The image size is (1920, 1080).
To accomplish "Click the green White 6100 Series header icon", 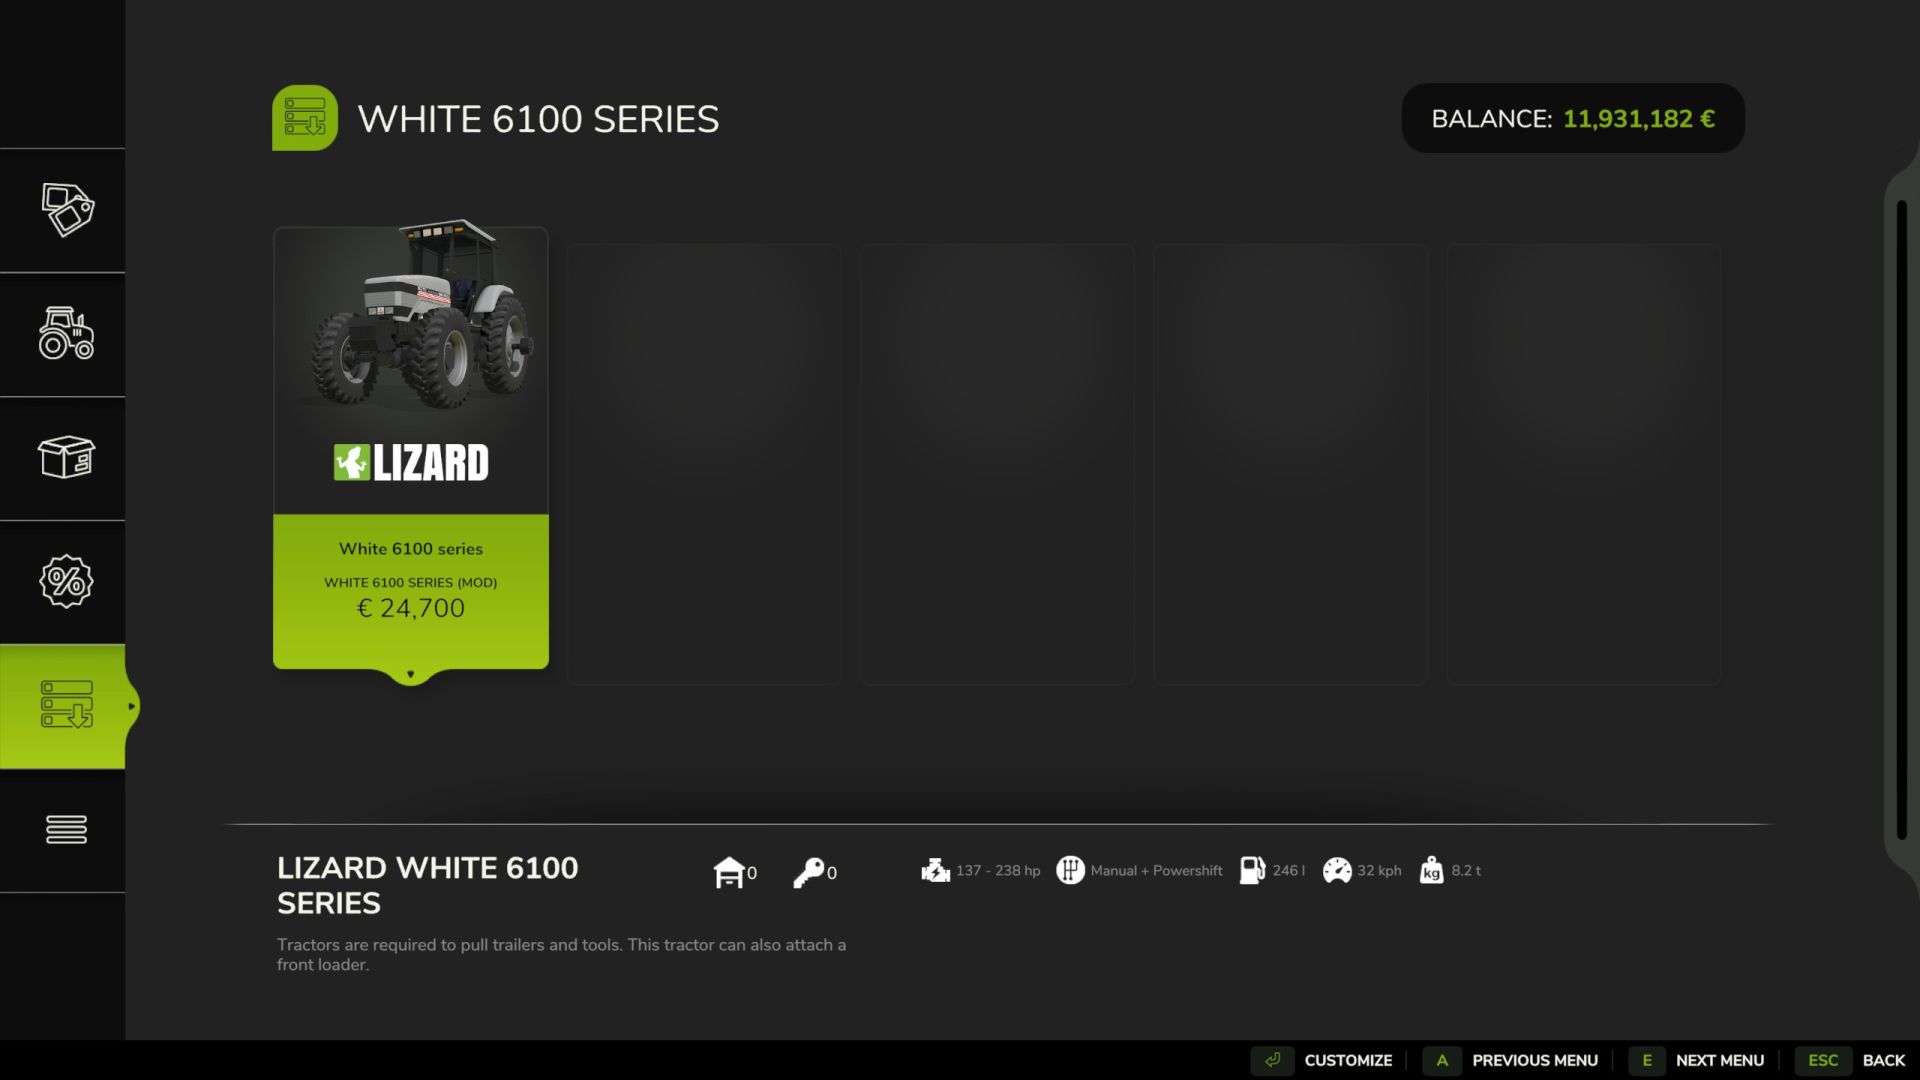I will (305, 118).
